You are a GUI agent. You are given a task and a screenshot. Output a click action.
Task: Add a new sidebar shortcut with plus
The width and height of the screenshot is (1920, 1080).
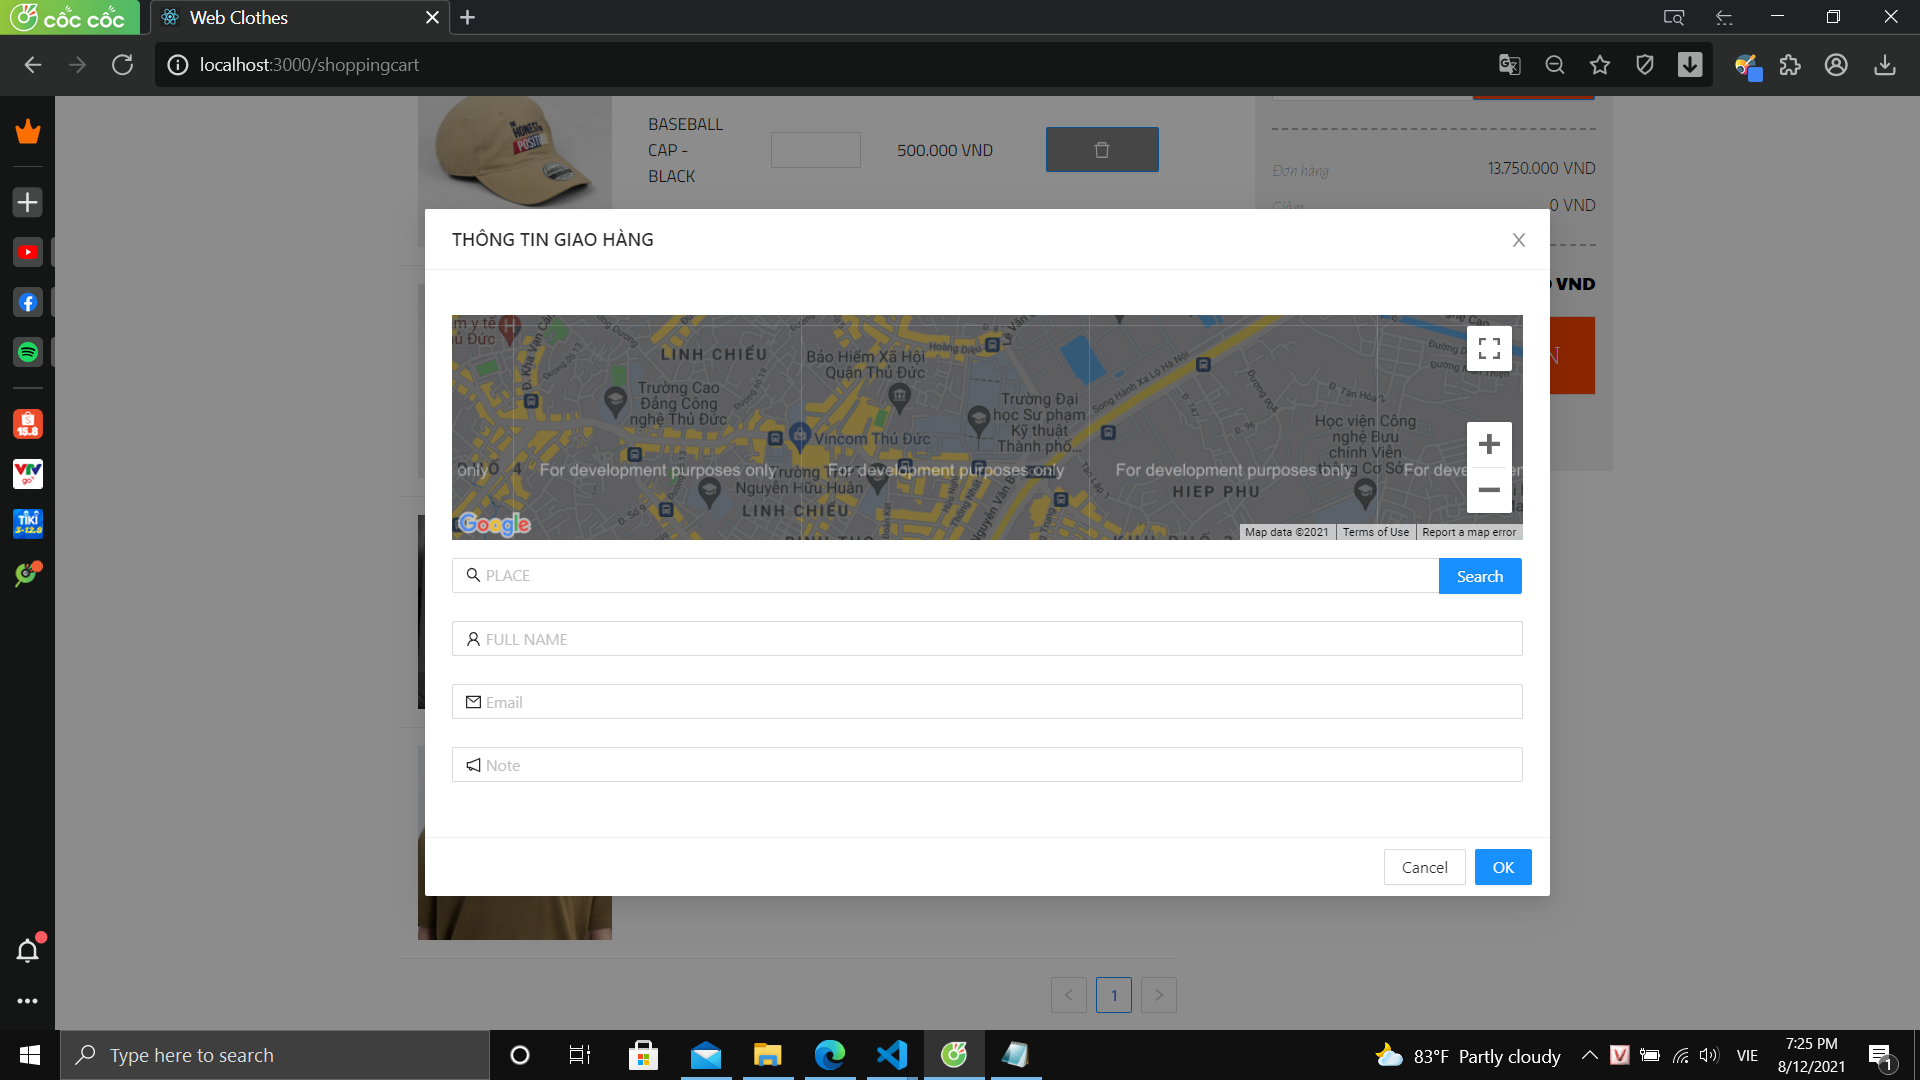[x=28, y=202]
